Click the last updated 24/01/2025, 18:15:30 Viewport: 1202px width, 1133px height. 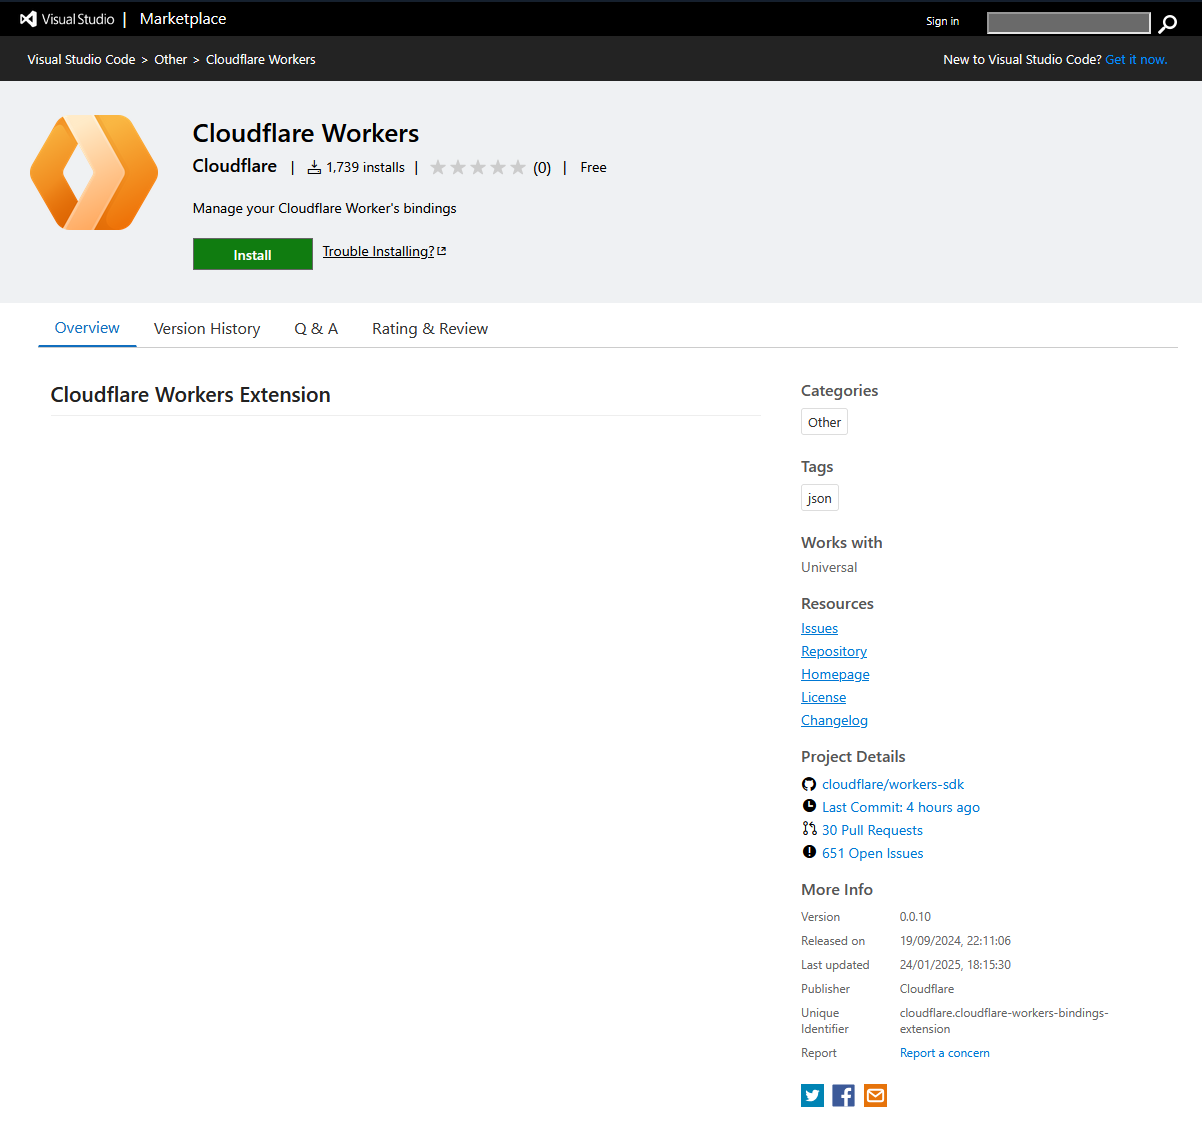coord(955,965)
